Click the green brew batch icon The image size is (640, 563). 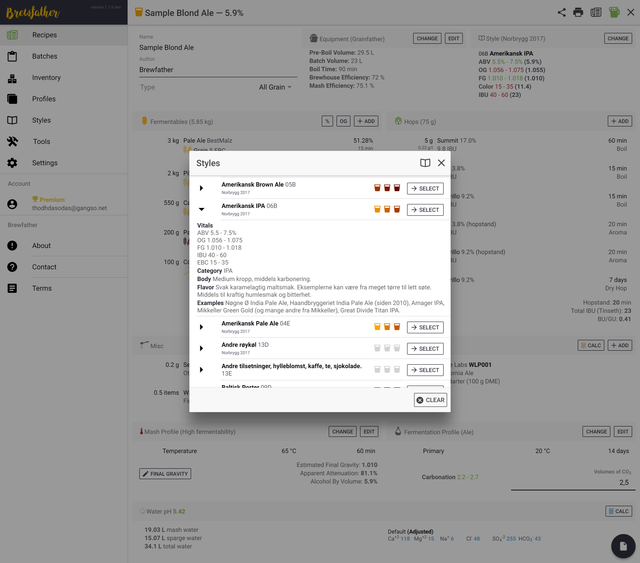click(614, 12)
